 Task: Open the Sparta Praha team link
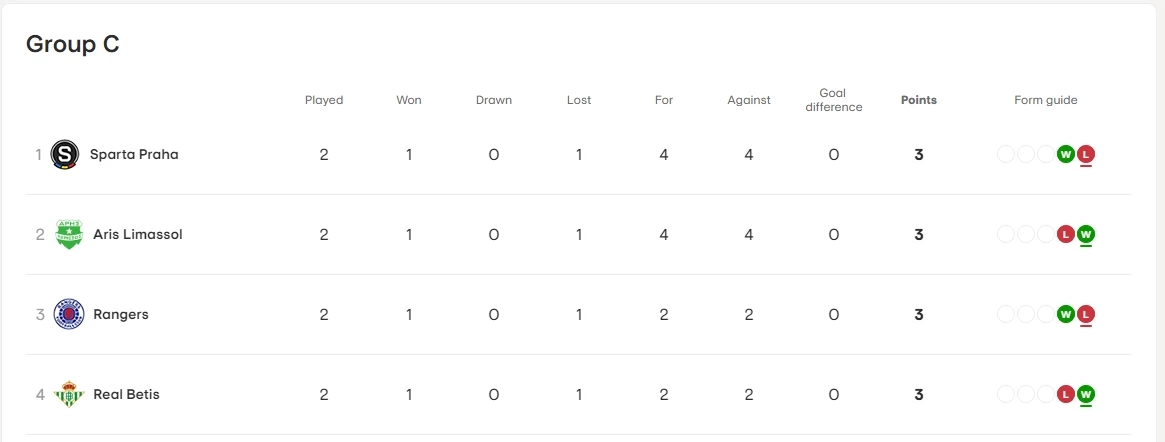[x=134, y=154]
